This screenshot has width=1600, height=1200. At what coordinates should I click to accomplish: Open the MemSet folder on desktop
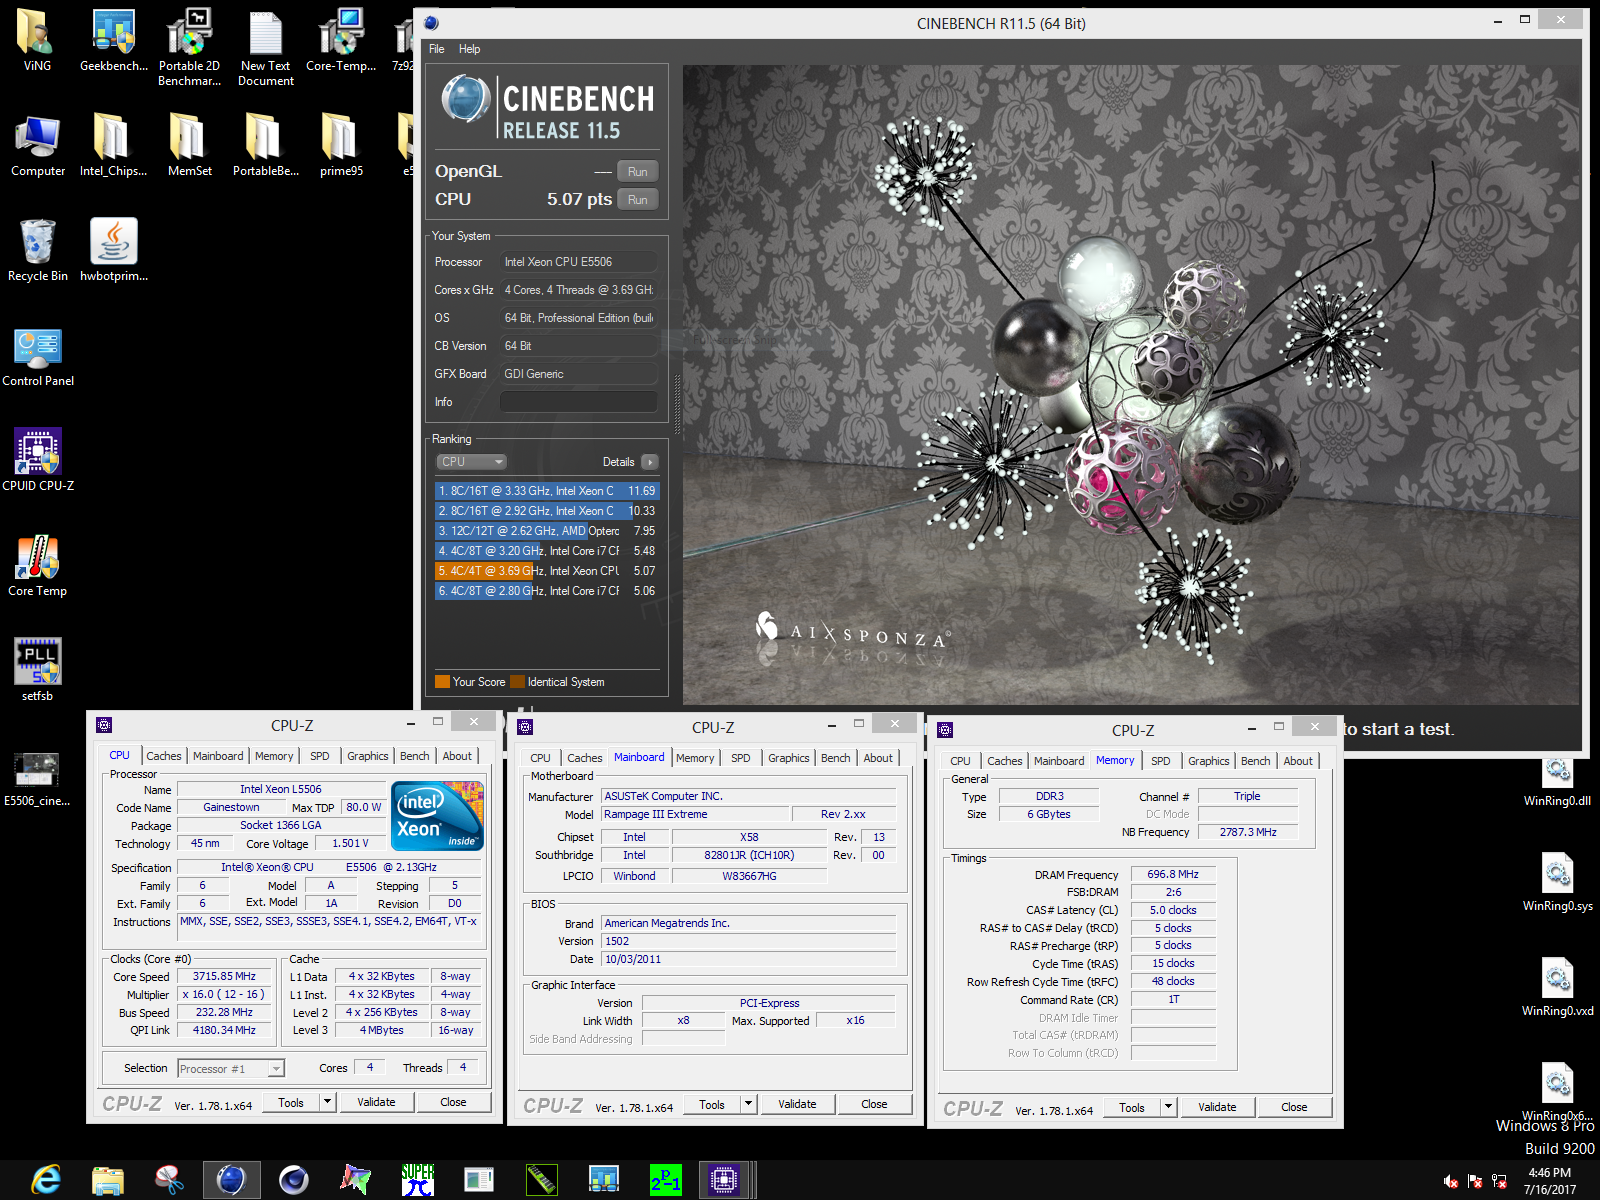pos(189,145)
